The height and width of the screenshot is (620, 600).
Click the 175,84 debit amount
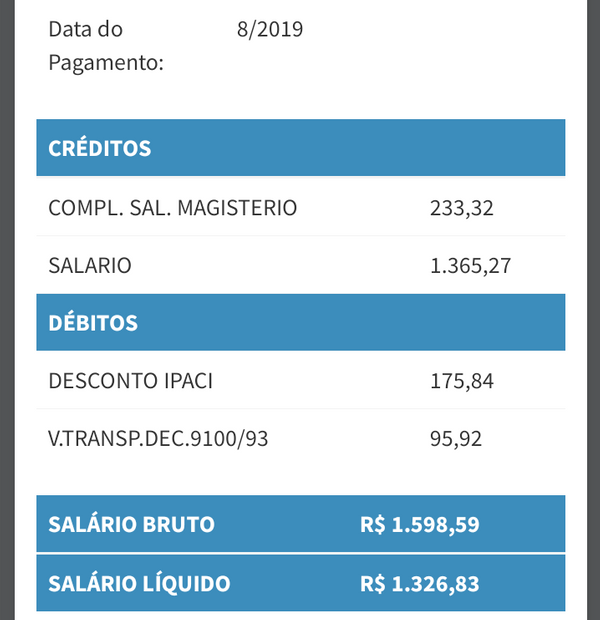[x=461, y=381]
